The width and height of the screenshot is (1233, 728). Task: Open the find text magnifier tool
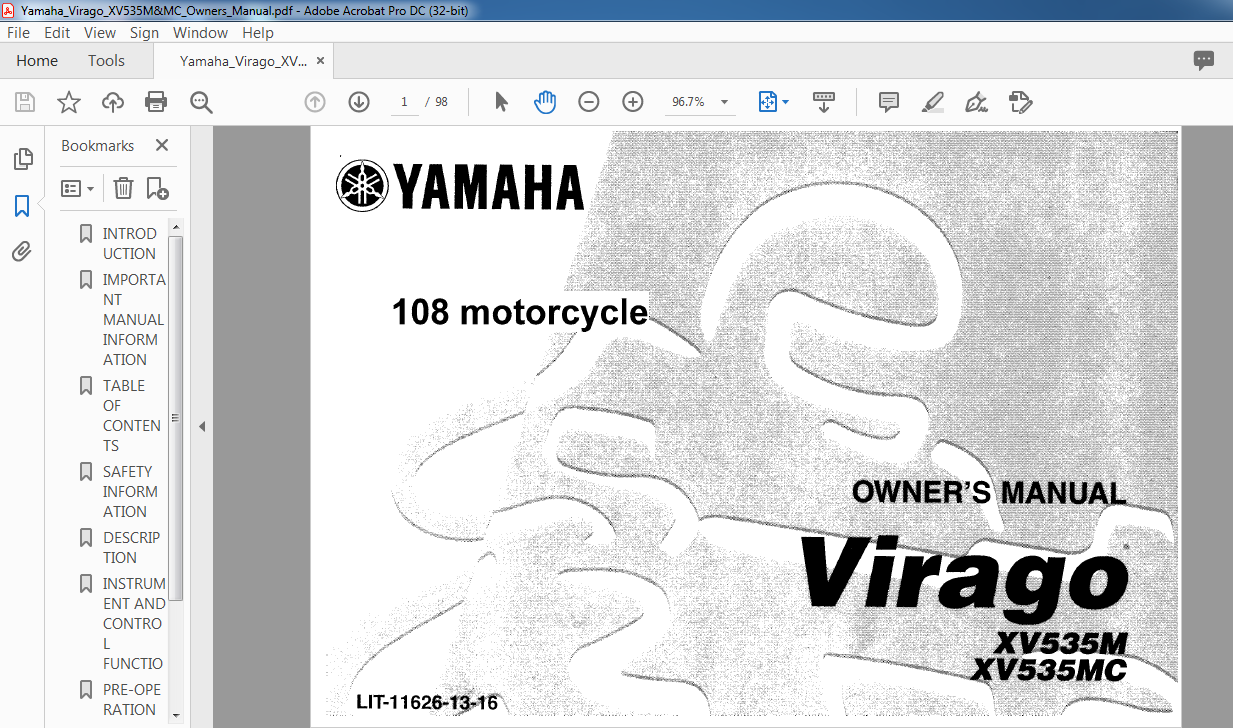201,102
